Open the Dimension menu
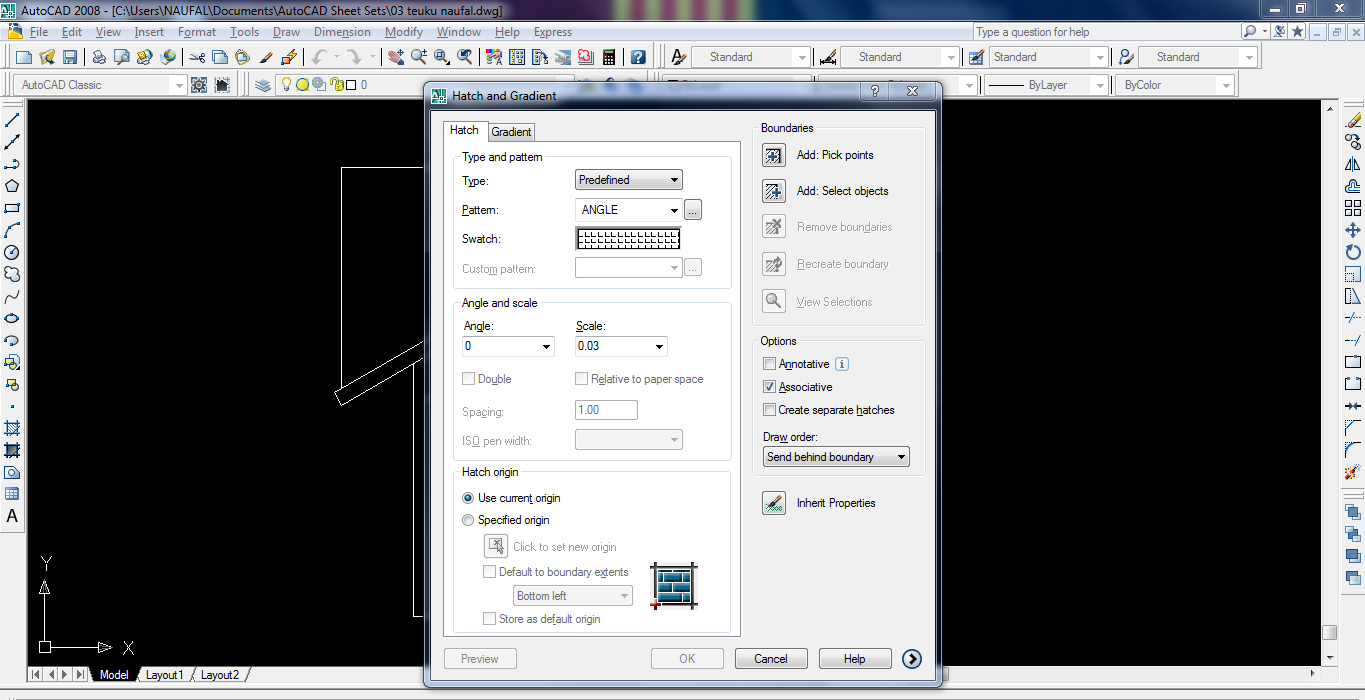The height and width of the screenshot is (700, 1365). (x=342, y=32)
